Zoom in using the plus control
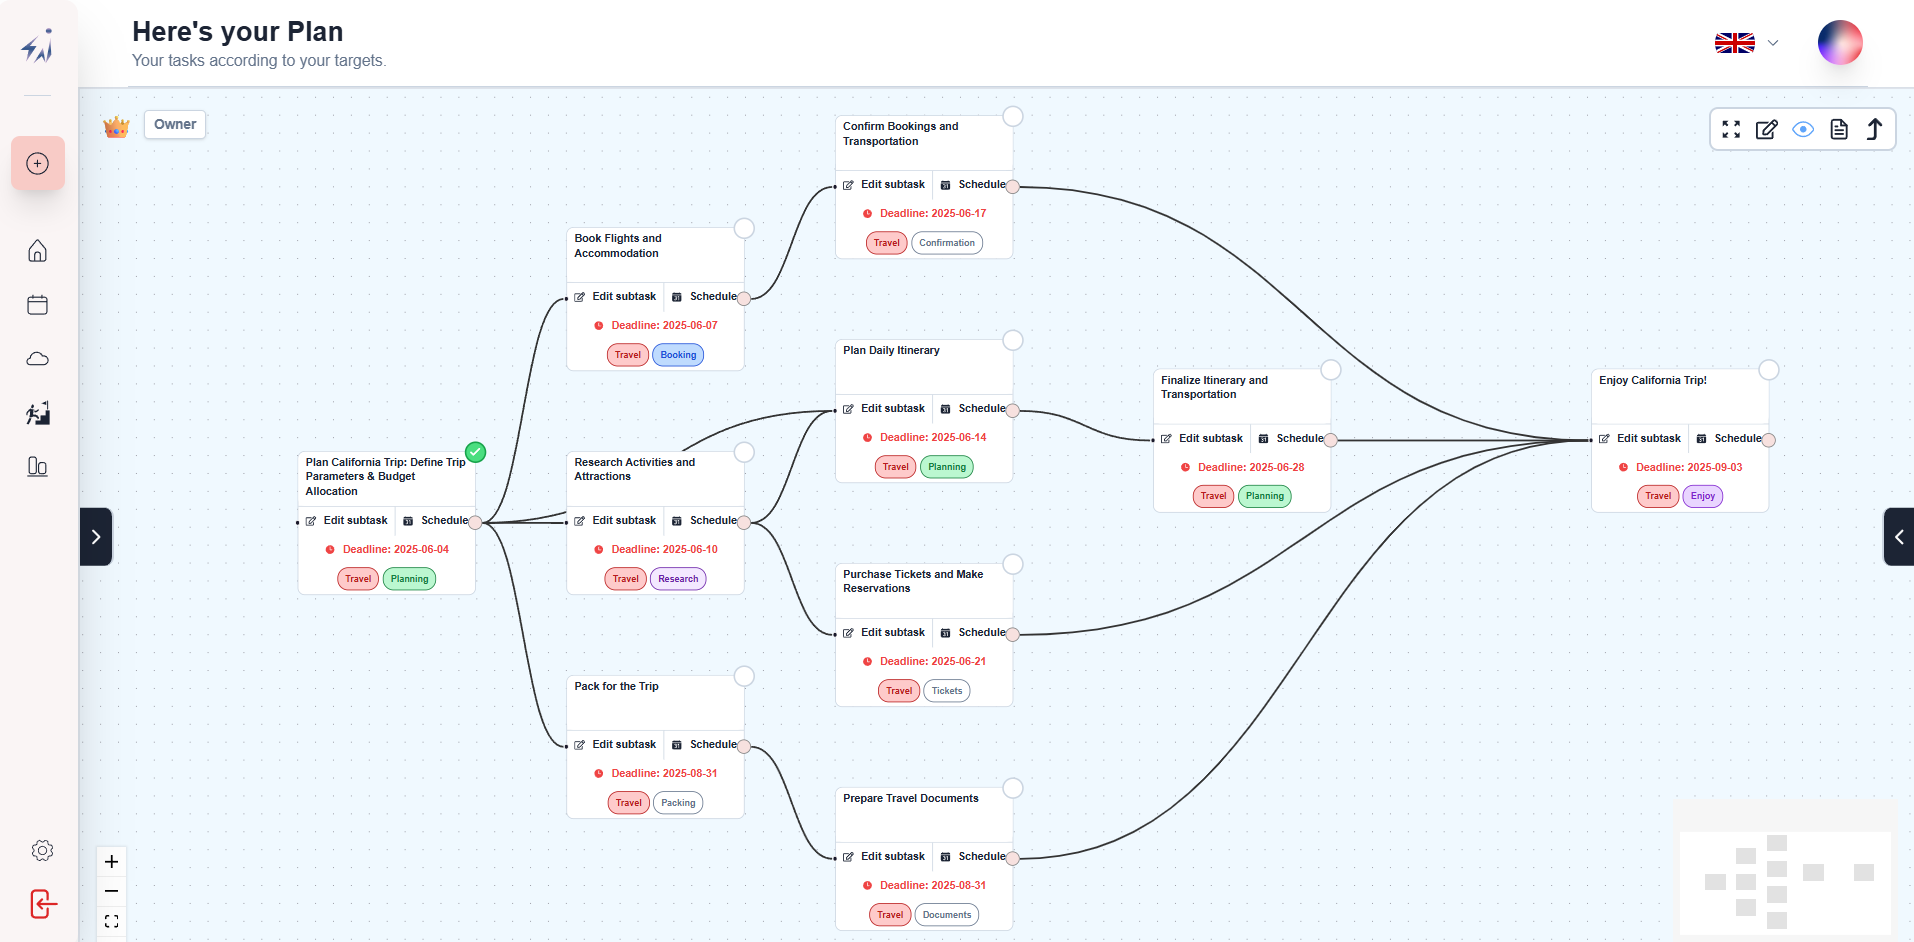The height and width of the screenshot is (942, 1914). [112, 862]
